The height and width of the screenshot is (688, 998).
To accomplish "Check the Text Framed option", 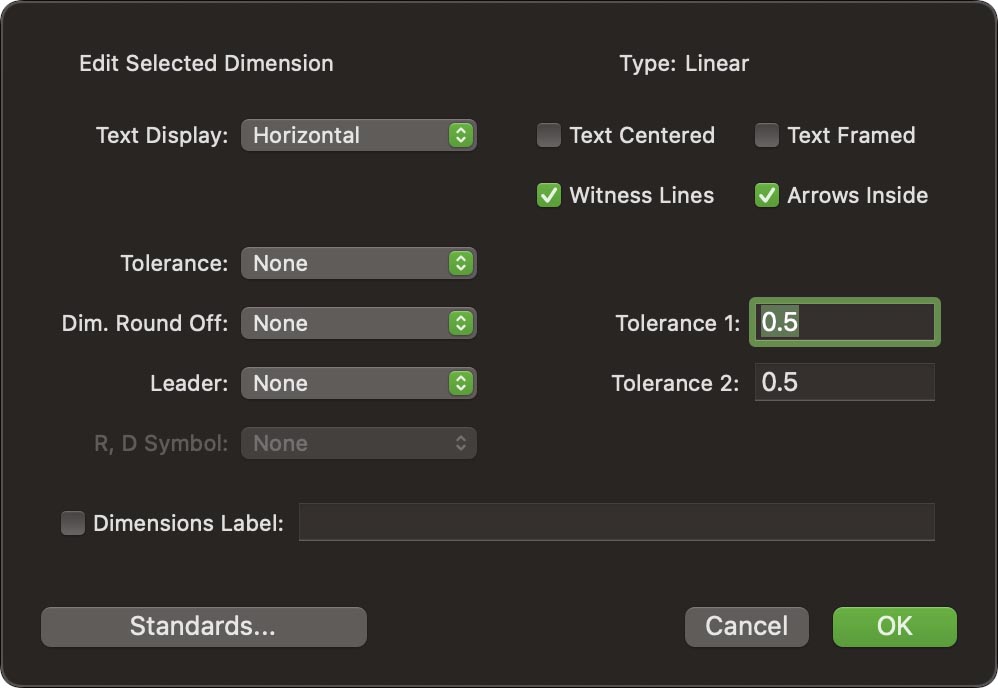I will 767,135.
